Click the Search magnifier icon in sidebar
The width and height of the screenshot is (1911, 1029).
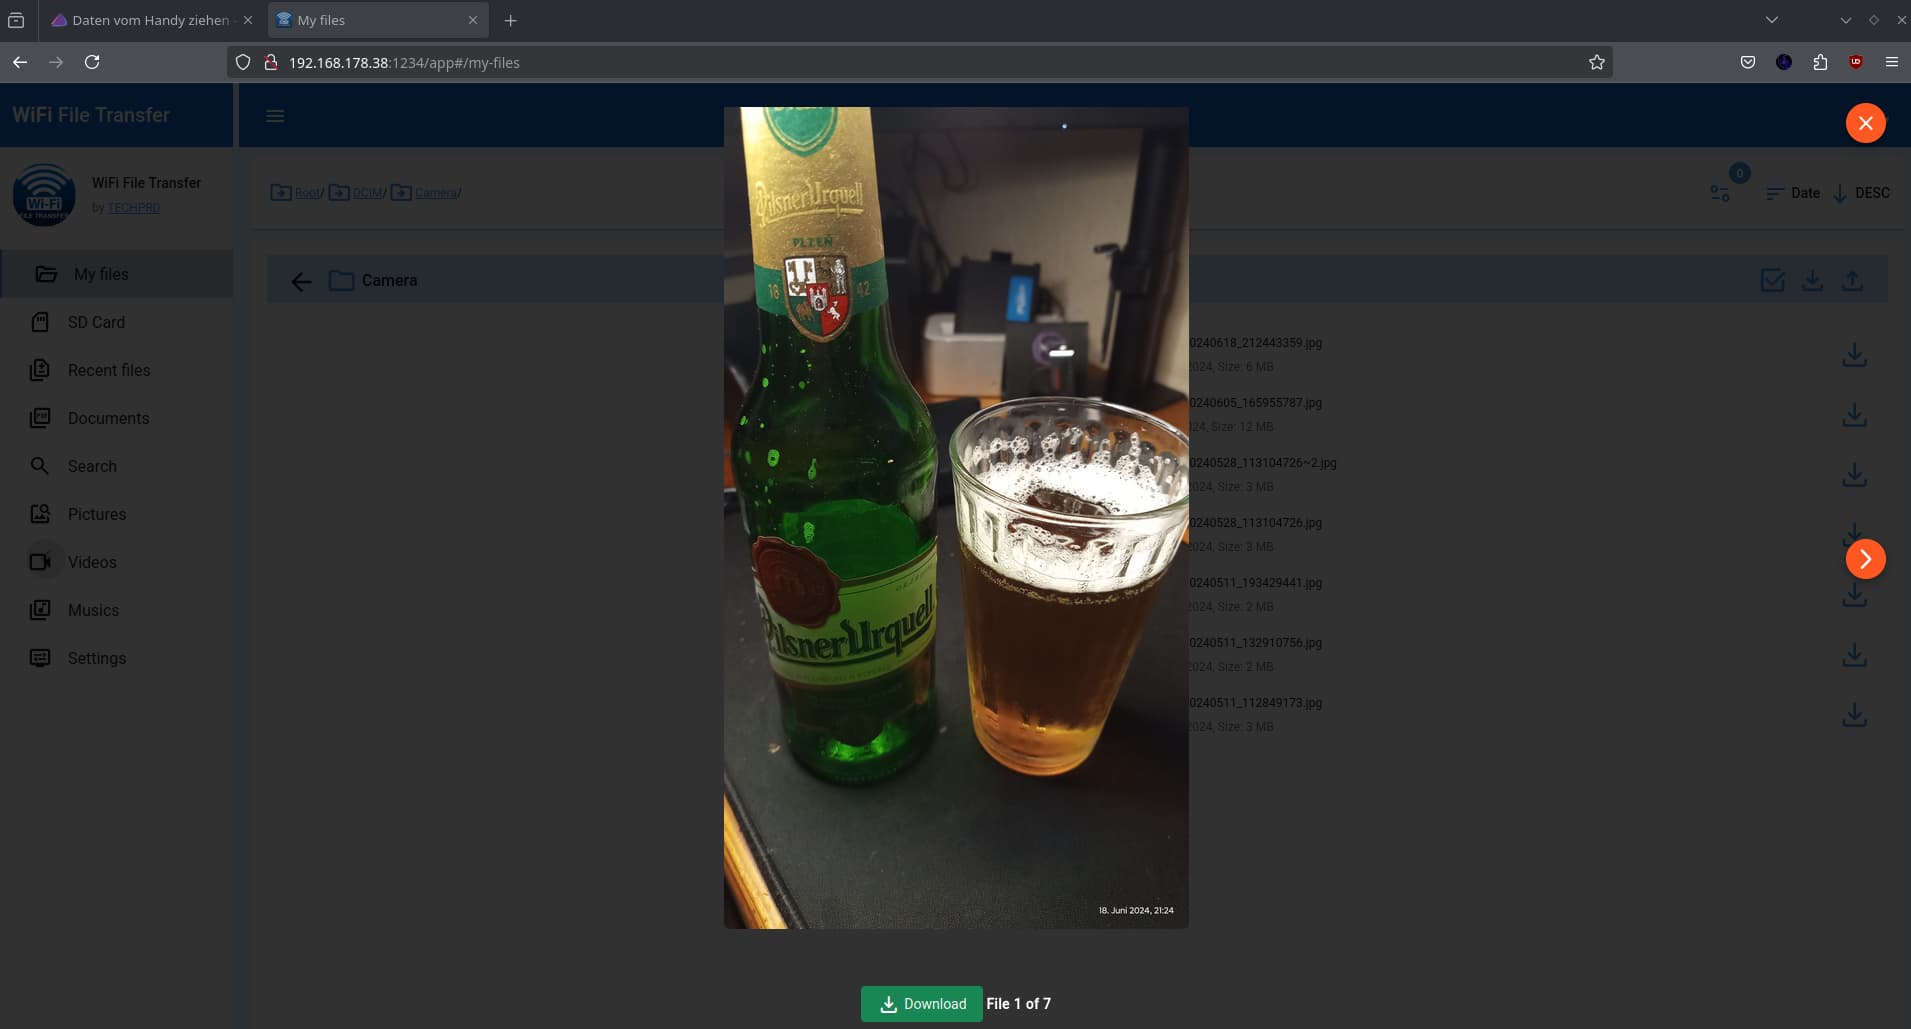(40, 466)
